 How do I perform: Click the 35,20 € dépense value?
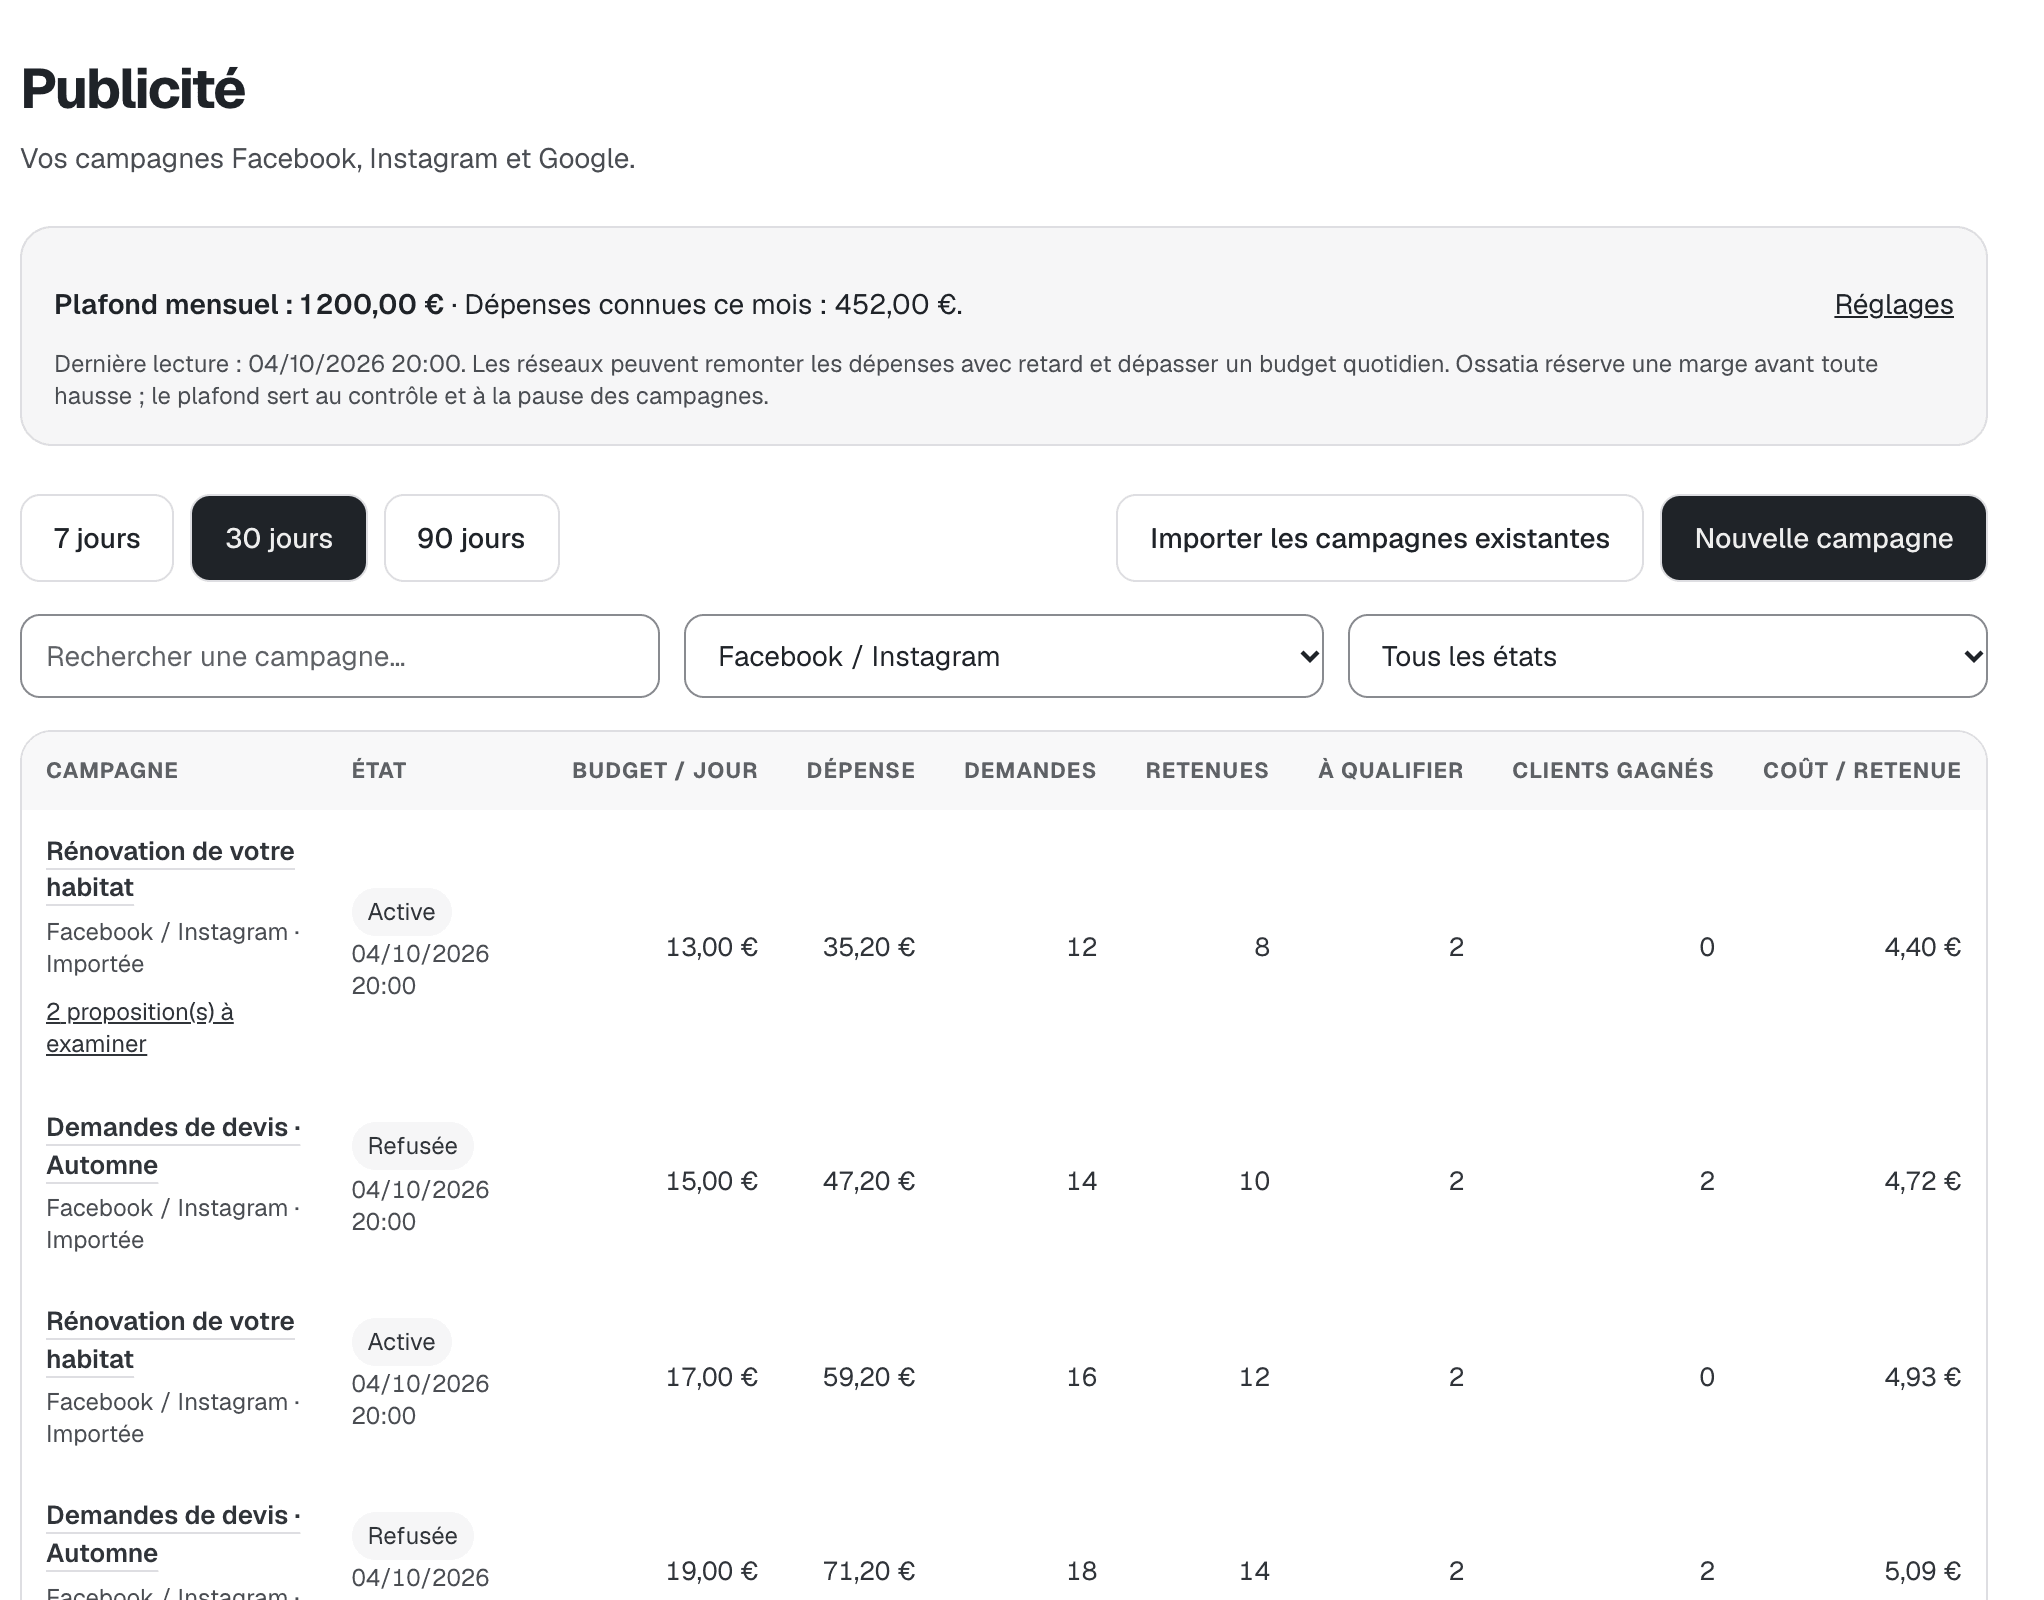(x=868, y=947)
